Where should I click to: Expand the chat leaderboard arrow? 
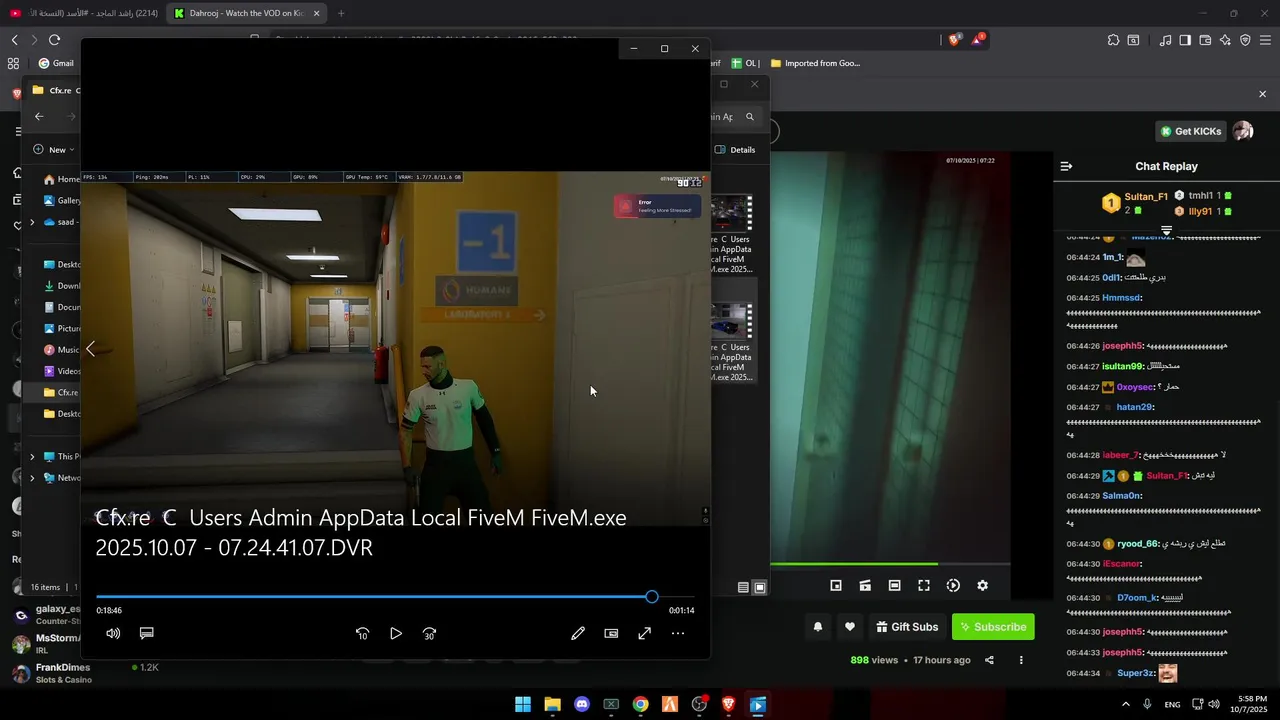tap(1166, 230)
